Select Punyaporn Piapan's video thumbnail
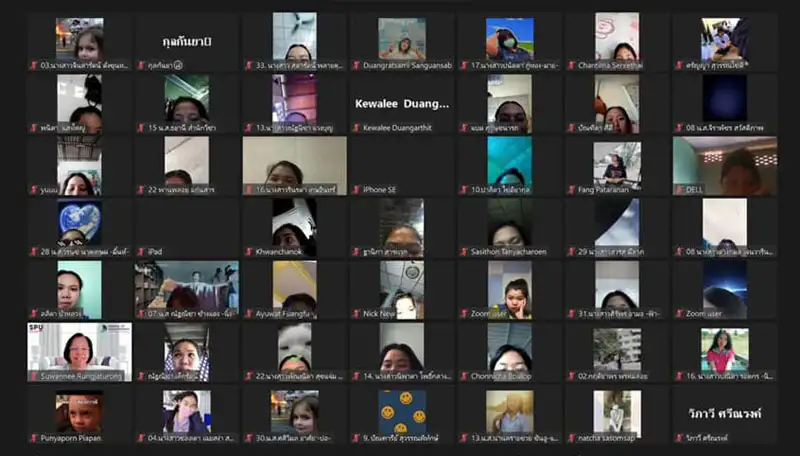Viewport: 800px width, 456px height. pyautogui.click(x=79, y=410)
